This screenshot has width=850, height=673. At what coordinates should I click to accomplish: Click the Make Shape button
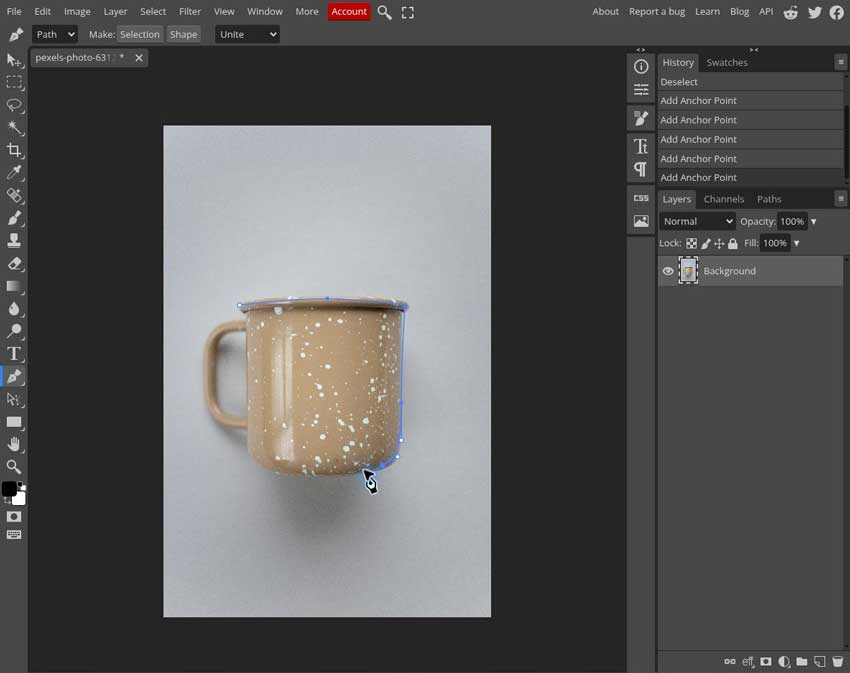[183, 34]
